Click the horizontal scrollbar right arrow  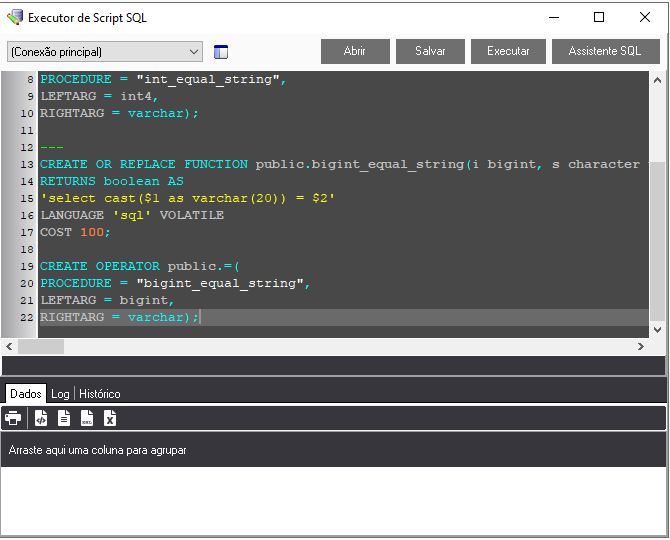[x=641, y=346]
